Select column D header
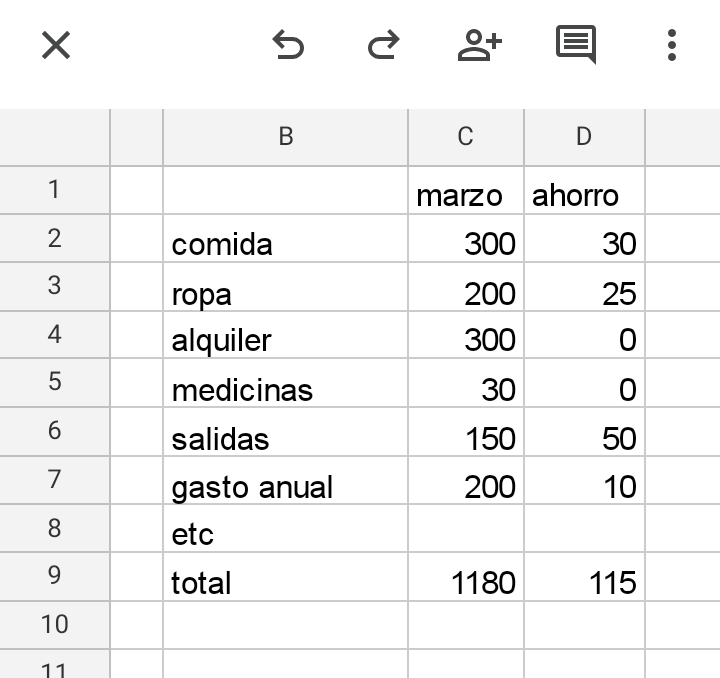 pos(584,138)
